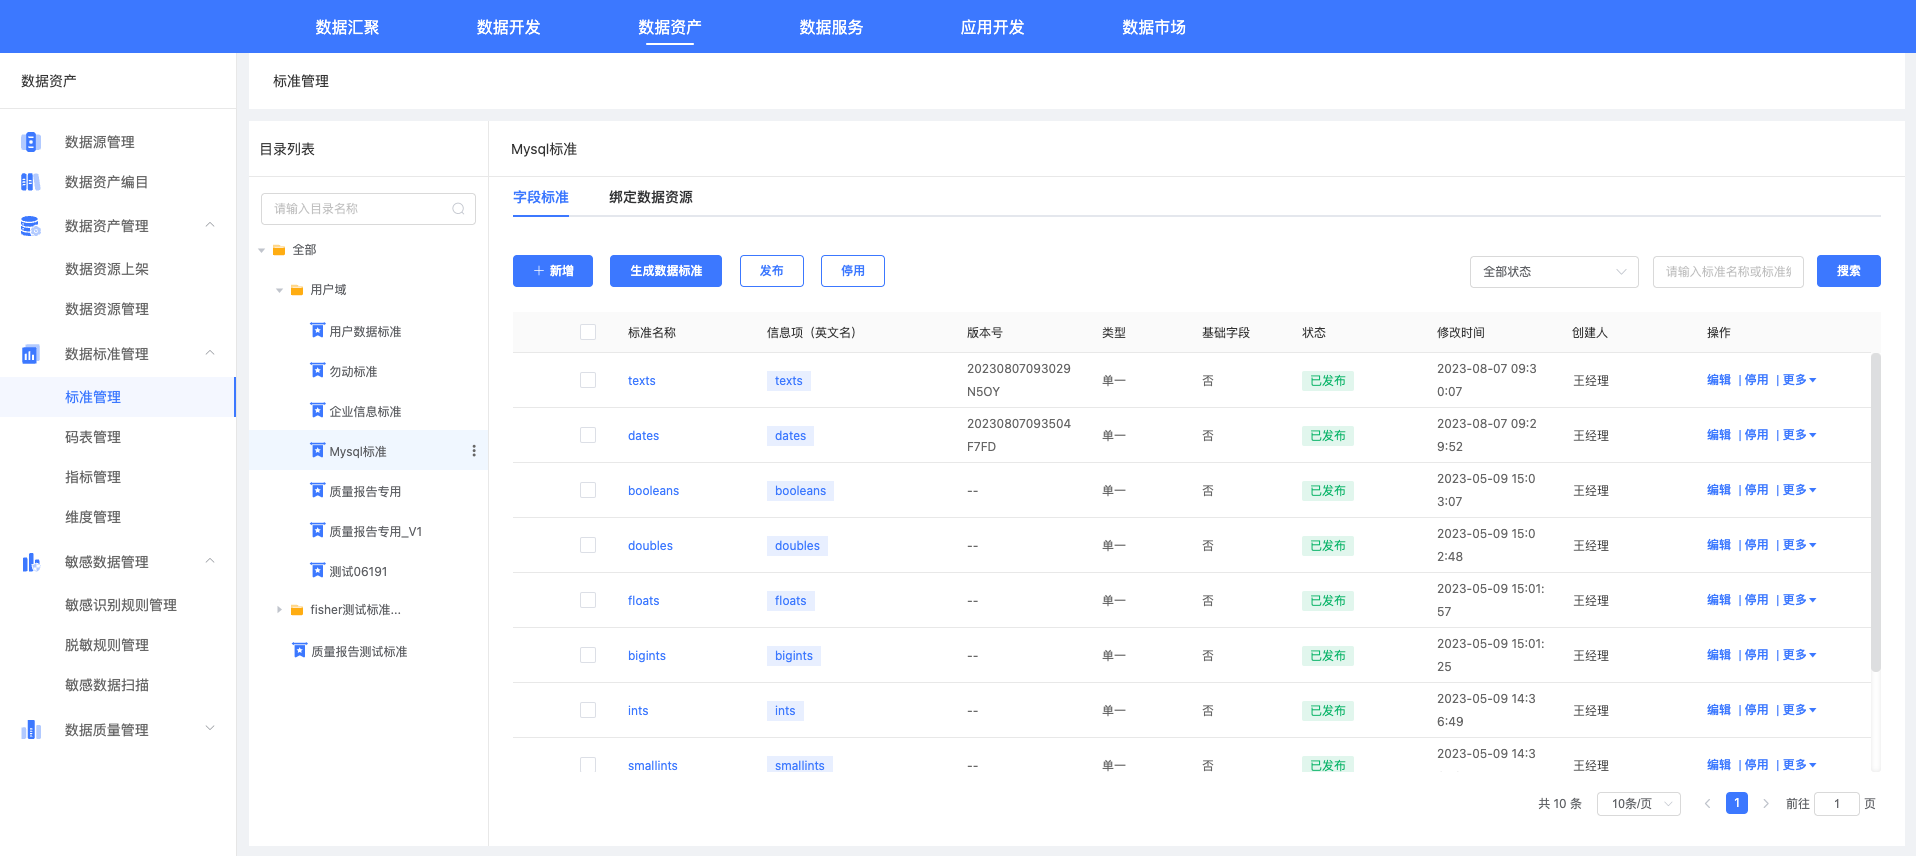The width and height of the screenshot is (1916, 856).
Task: Click the 搜索 button
Action: pos(1849,271)
